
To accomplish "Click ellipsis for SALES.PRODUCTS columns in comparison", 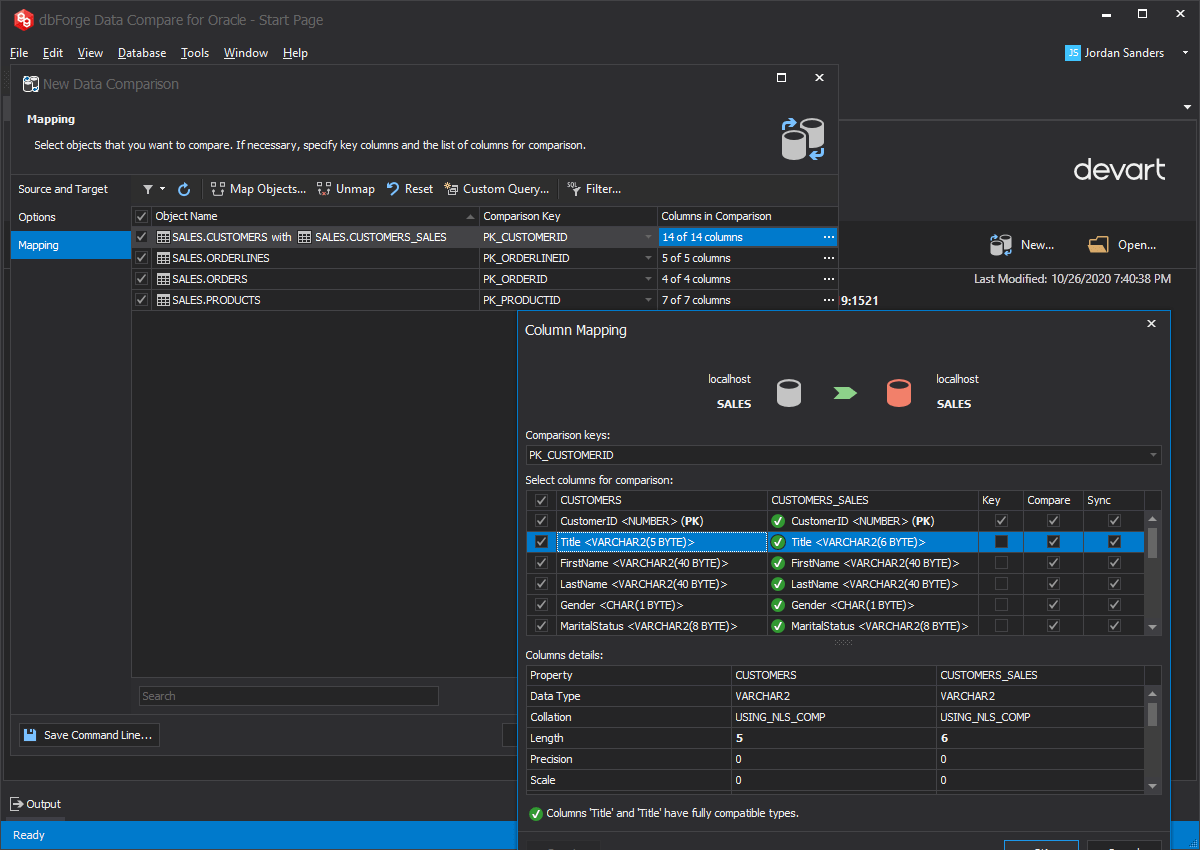I will 828,300.
